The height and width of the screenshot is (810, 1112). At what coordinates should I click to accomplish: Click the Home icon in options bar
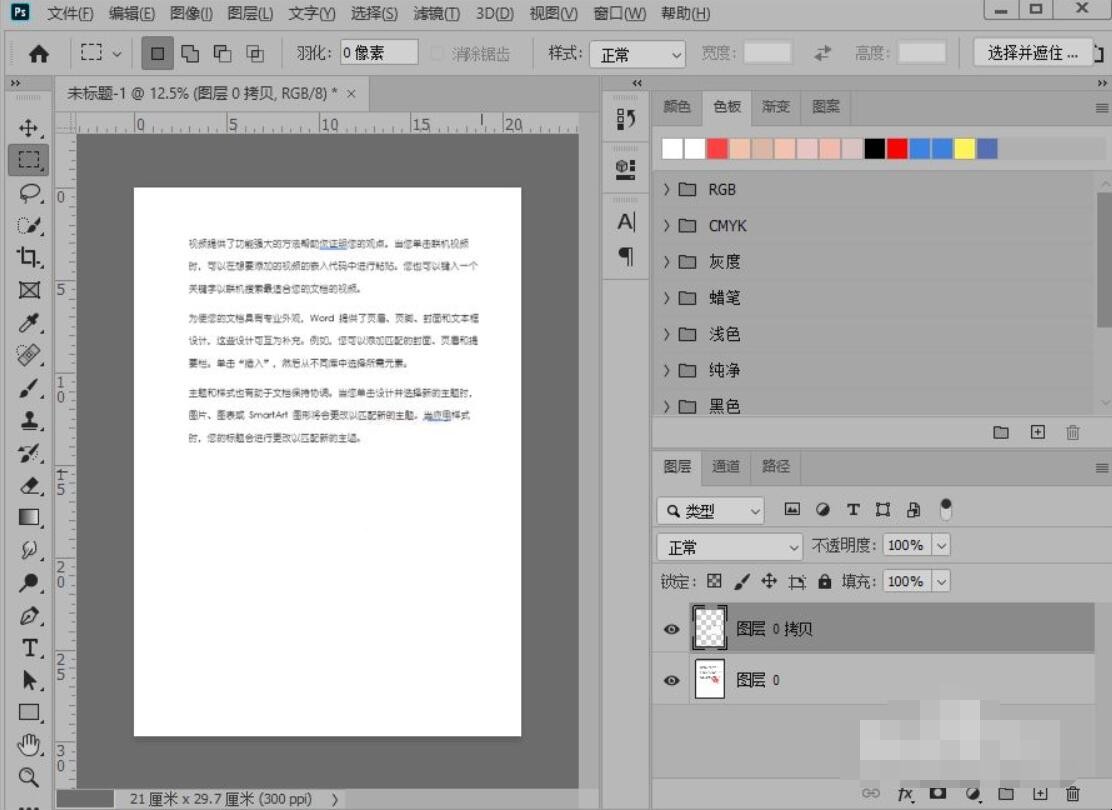pos(38,54)
